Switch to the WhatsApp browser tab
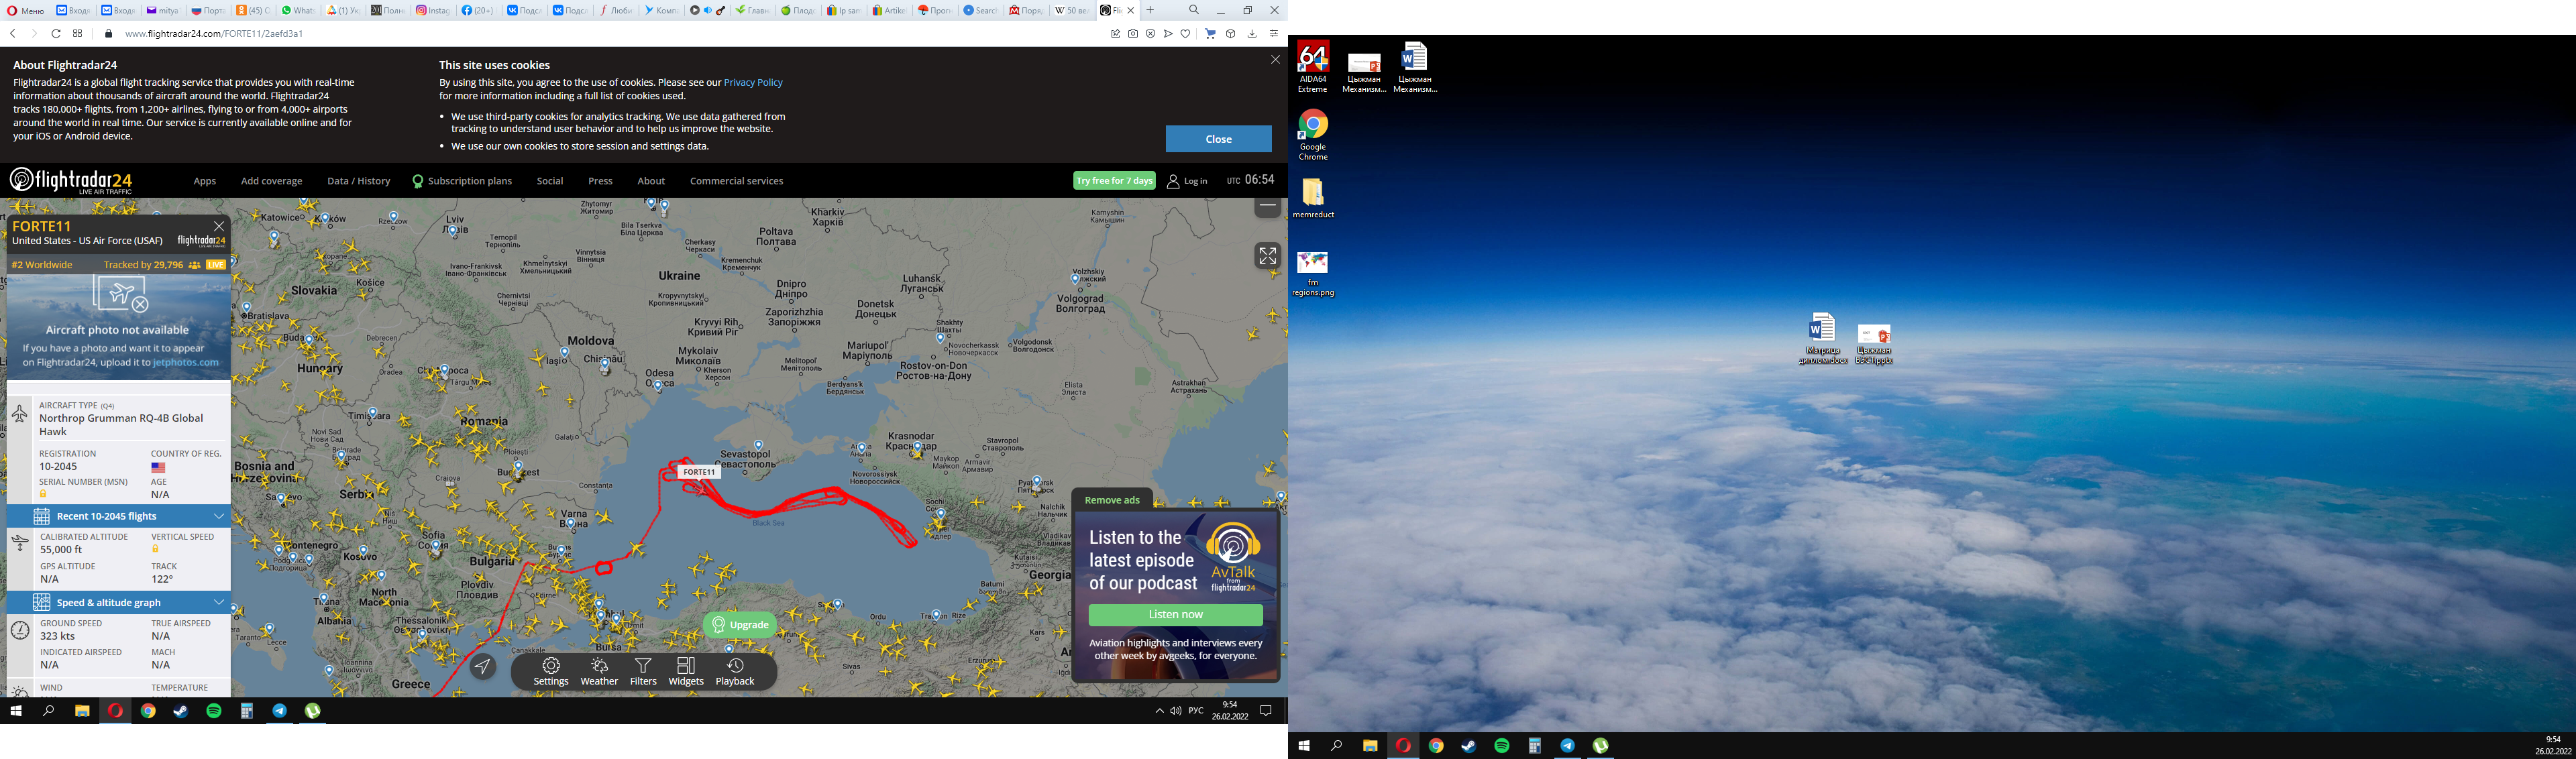Image resolution: width=2576 pixels, height=759 pixels. pyautogui.click(x=297, y=10)
